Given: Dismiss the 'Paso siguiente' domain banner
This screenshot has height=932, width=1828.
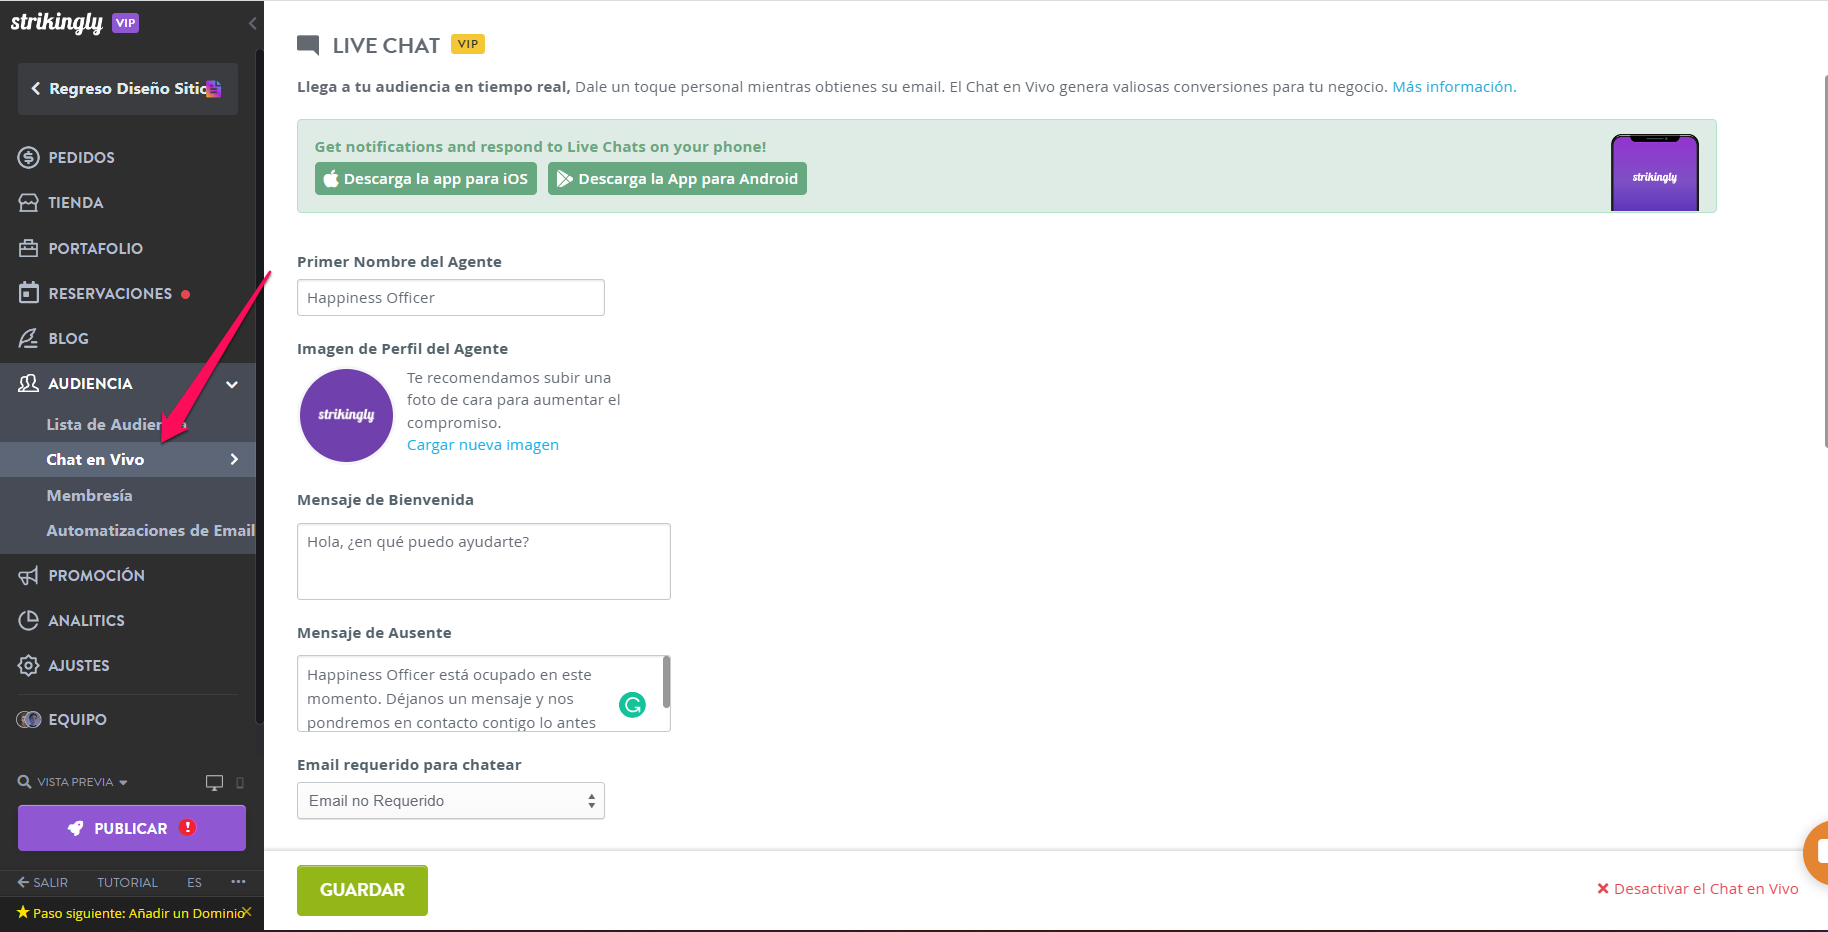Looking at the screenshot, I should click(247, 912).
